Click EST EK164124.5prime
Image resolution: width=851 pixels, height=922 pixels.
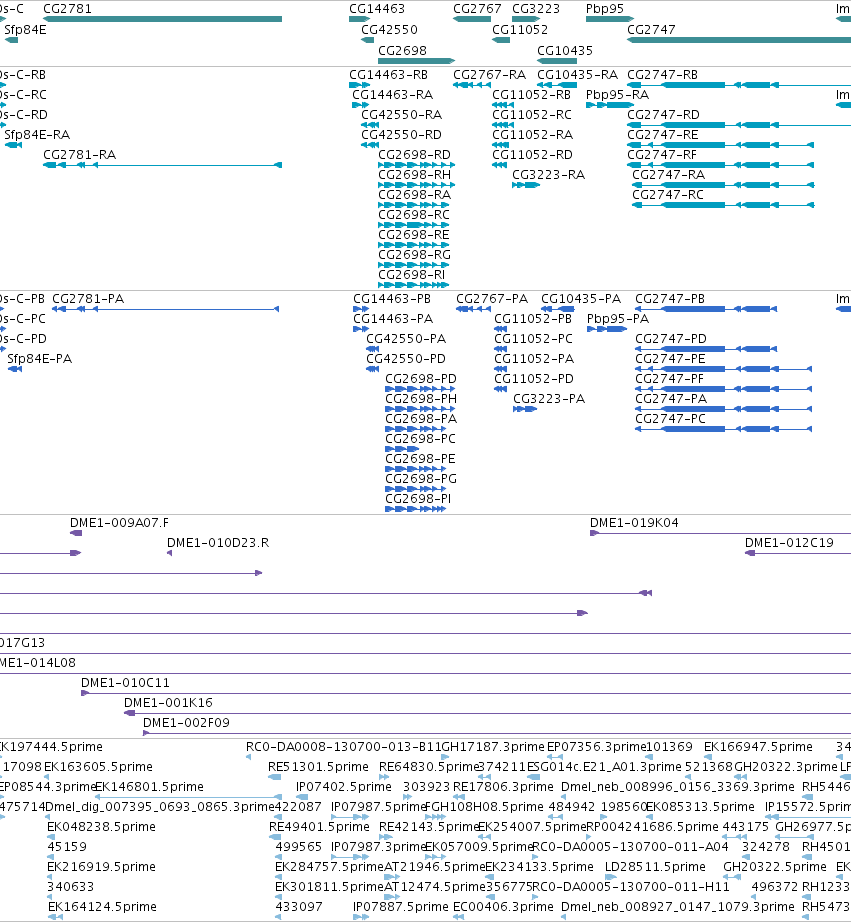pyautogui.click(x=102, y=907)
